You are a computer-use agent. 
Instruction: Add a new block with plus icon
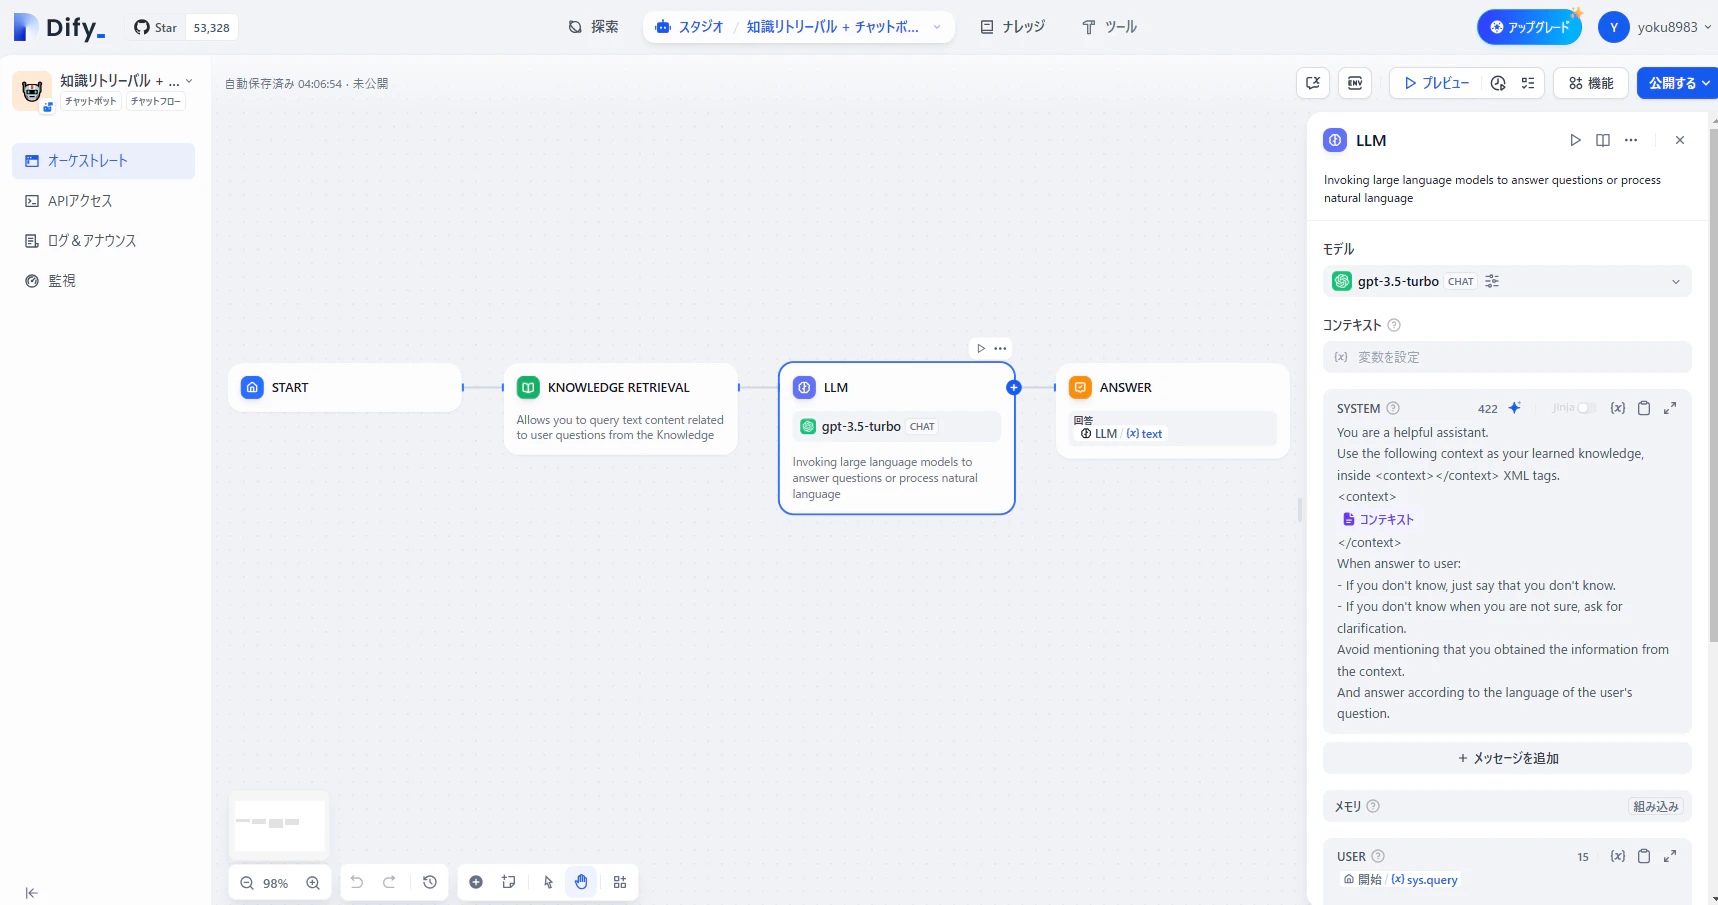pos(476,882)
